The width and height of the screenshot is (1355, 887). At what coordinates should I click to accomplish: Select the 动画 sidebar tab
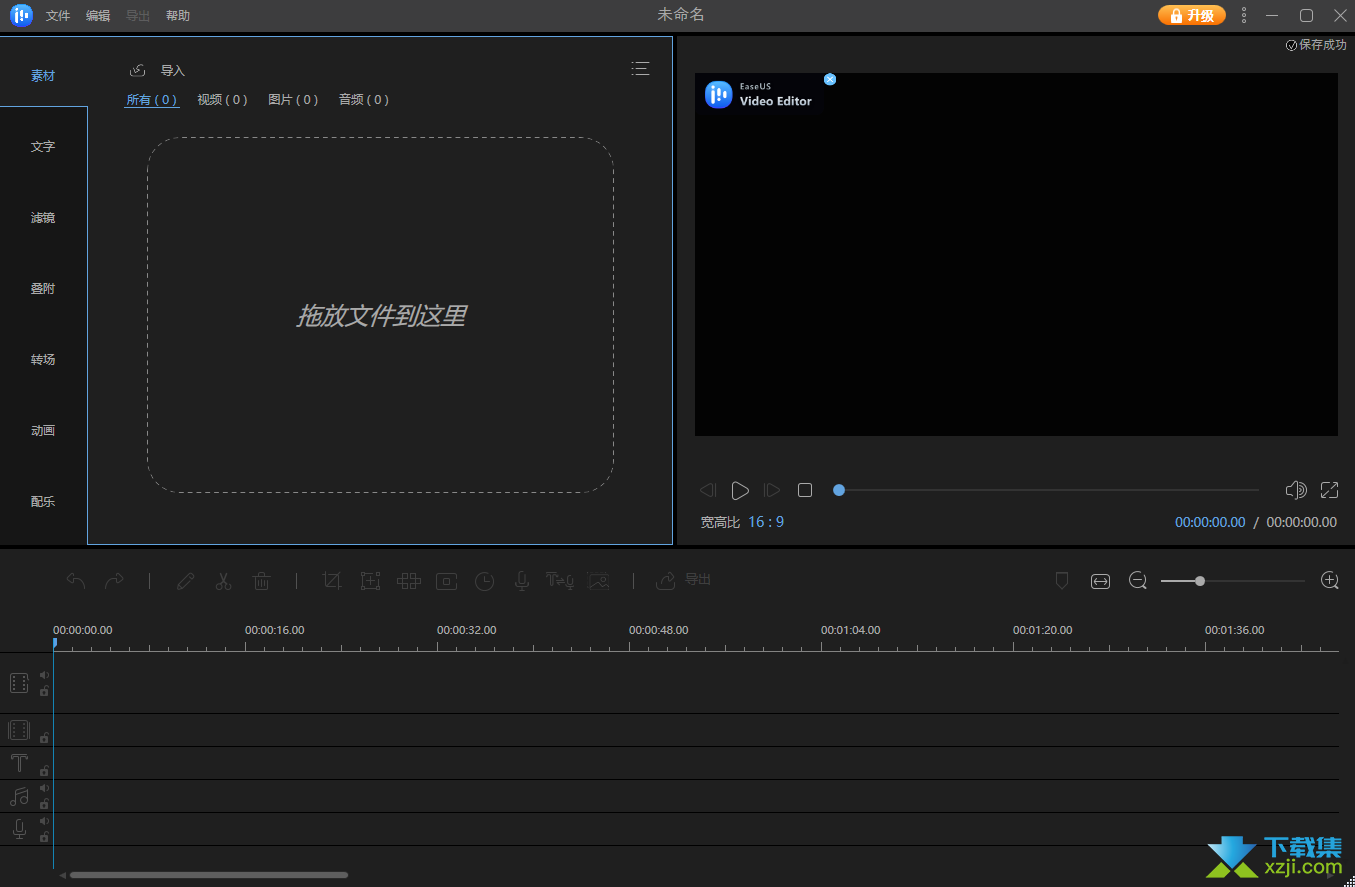click(43, 431)
